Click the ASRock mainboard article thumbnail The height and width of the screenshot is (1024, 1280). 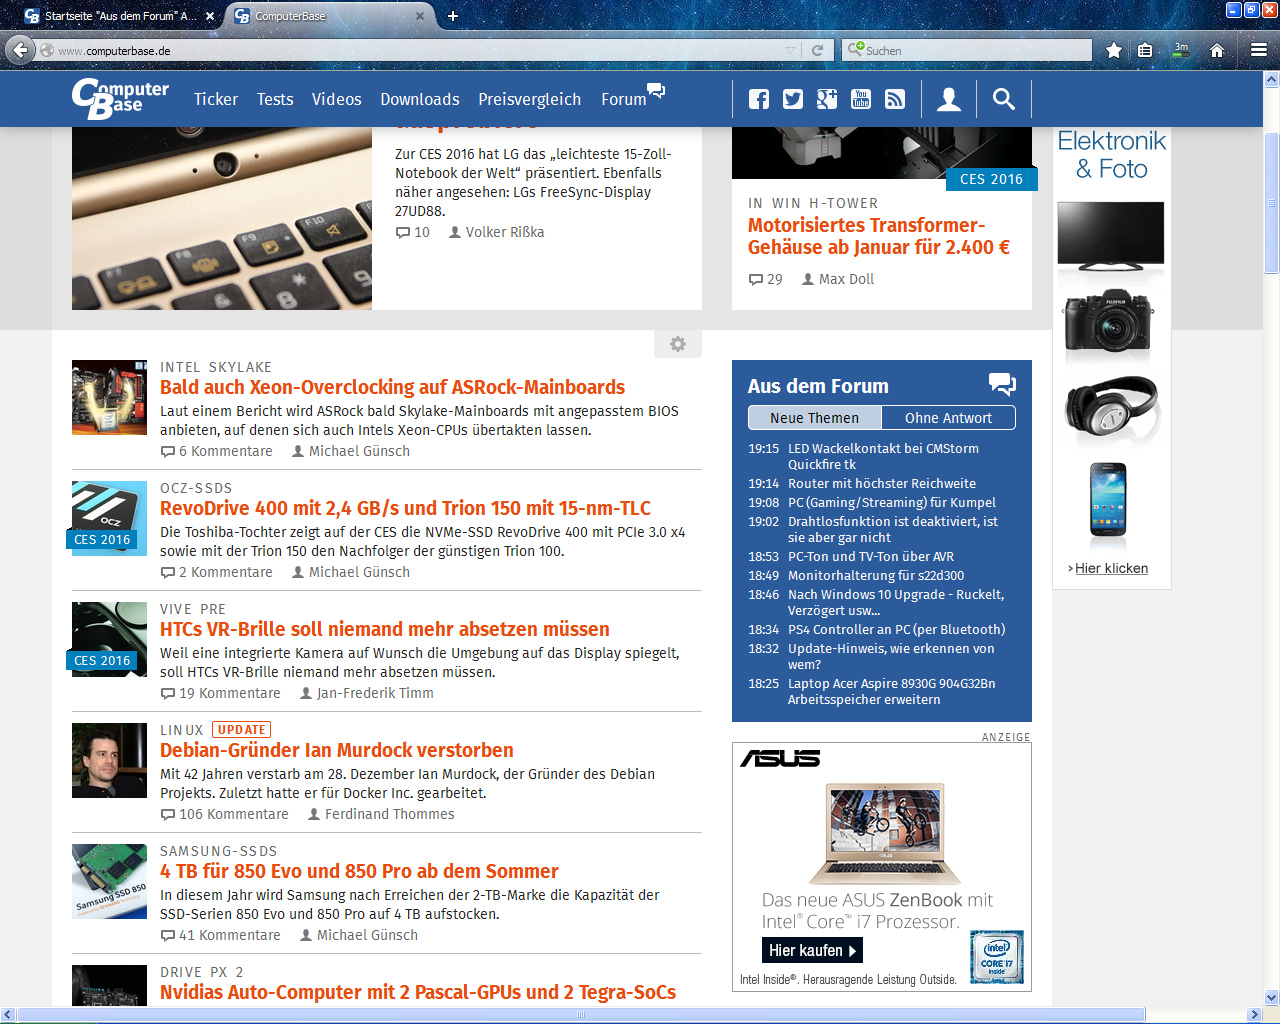(x=110, y=397)
